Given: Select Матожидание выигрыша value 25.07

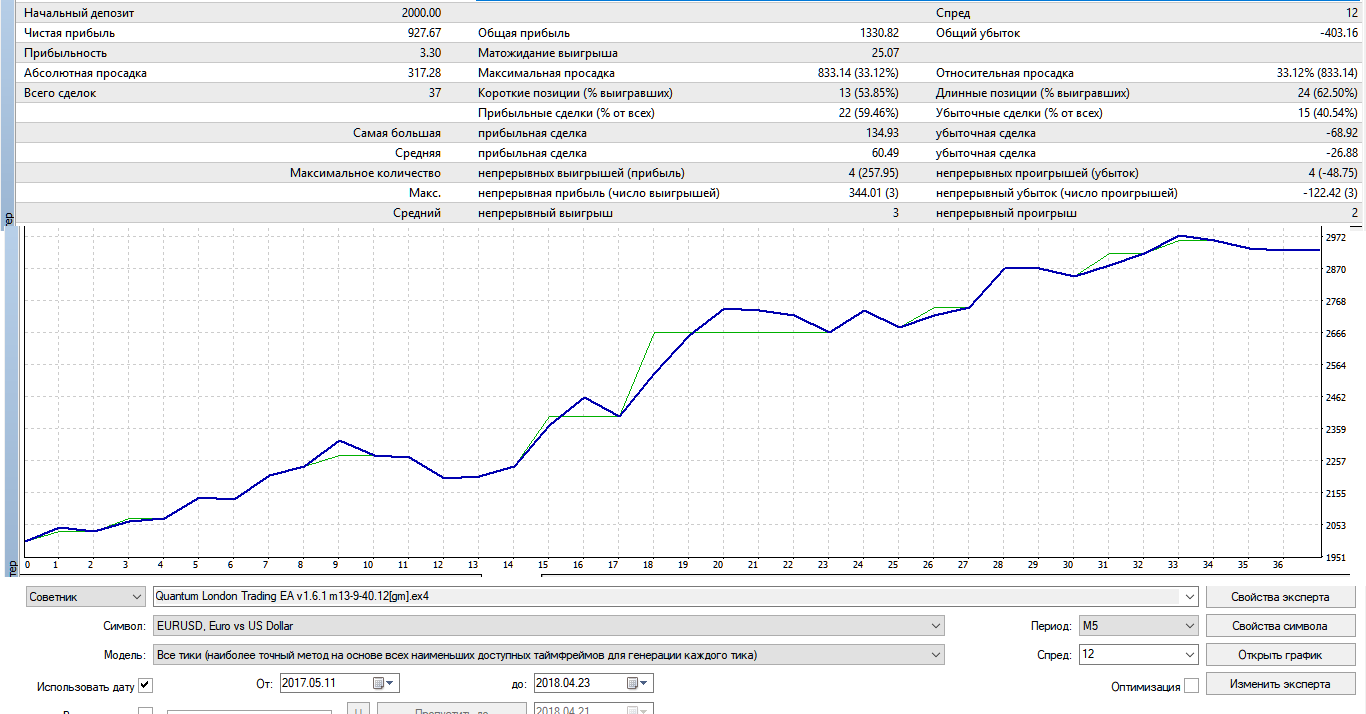Looking at the screenshot, I should [x=885, y=53].
